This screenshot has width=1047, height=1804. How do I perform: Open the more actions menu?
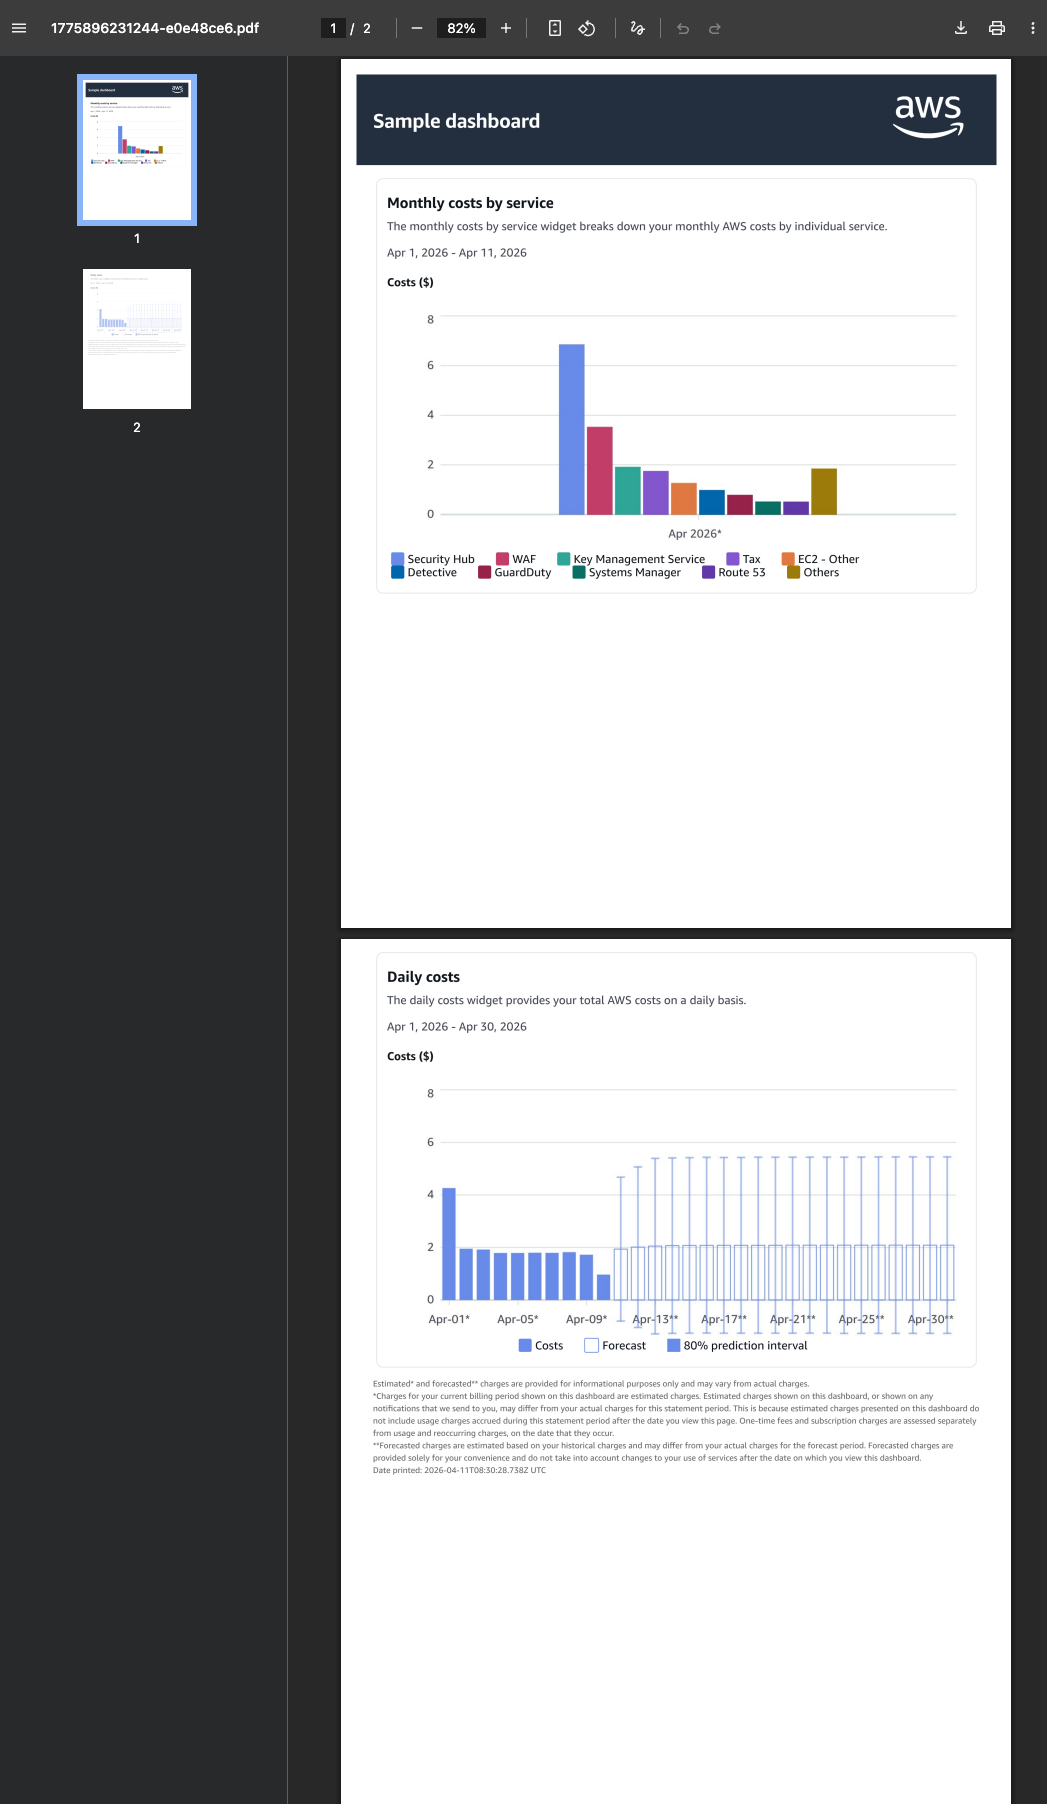coord(1032,28)
